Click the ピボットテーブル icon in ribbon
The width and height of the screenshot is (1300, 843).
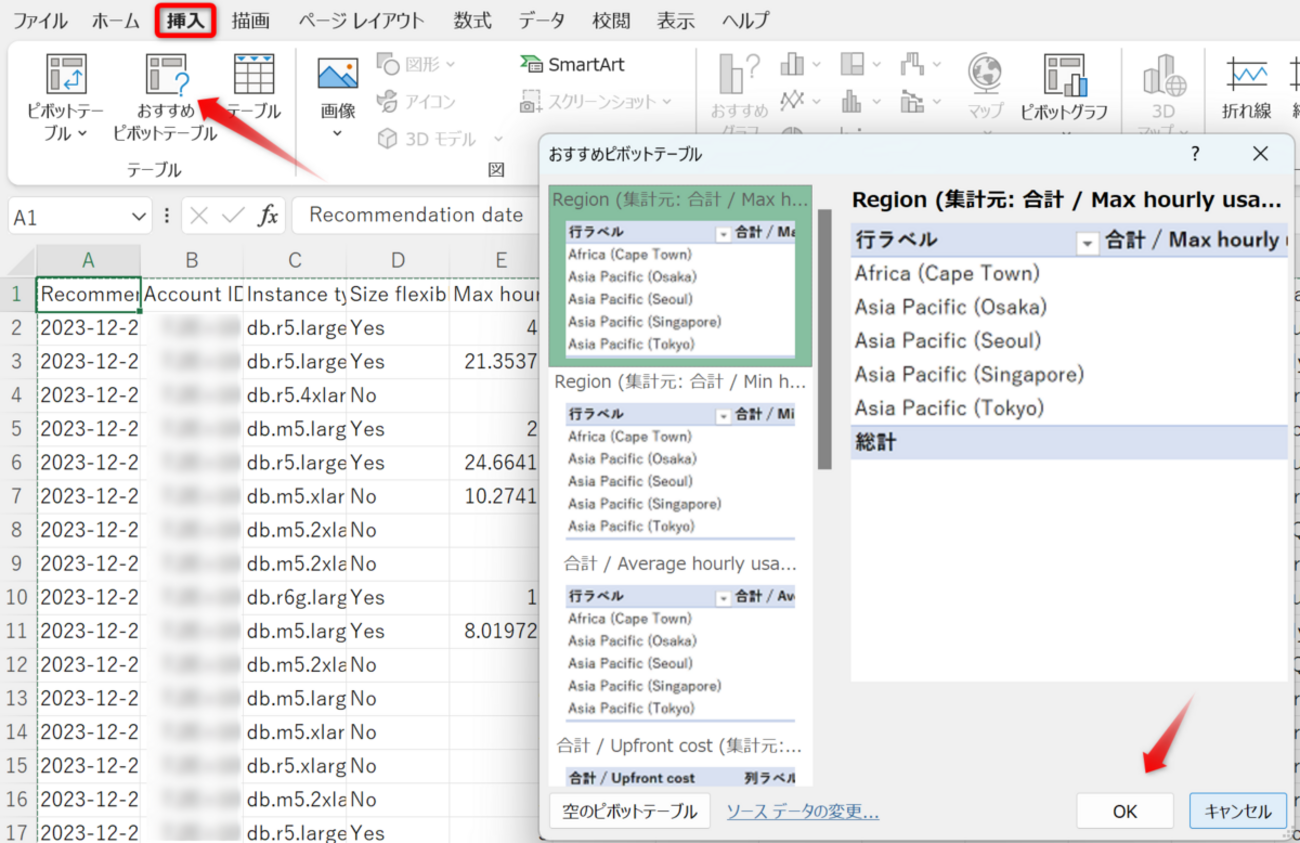(x=66, y=77)
